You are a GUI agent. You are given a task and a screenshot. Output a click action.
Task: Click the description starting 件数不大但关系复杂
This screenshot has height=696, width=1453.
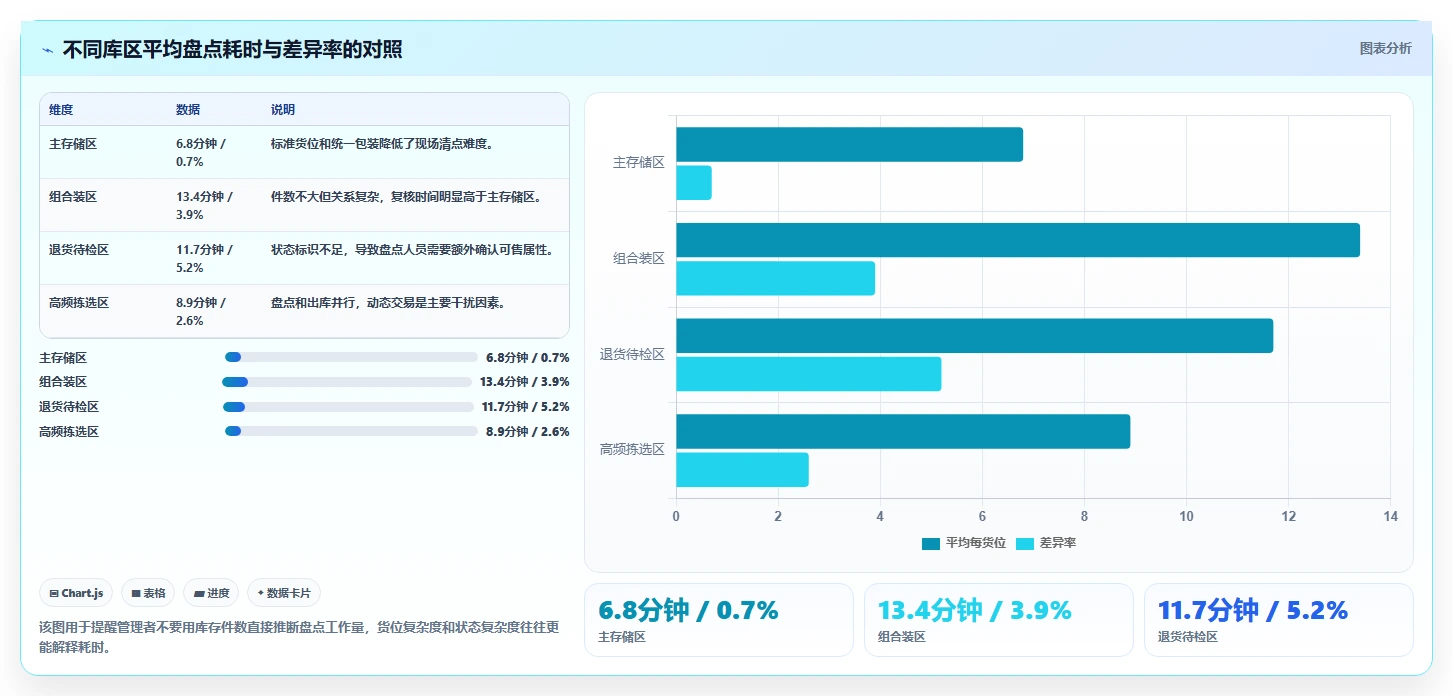(407, 197)
